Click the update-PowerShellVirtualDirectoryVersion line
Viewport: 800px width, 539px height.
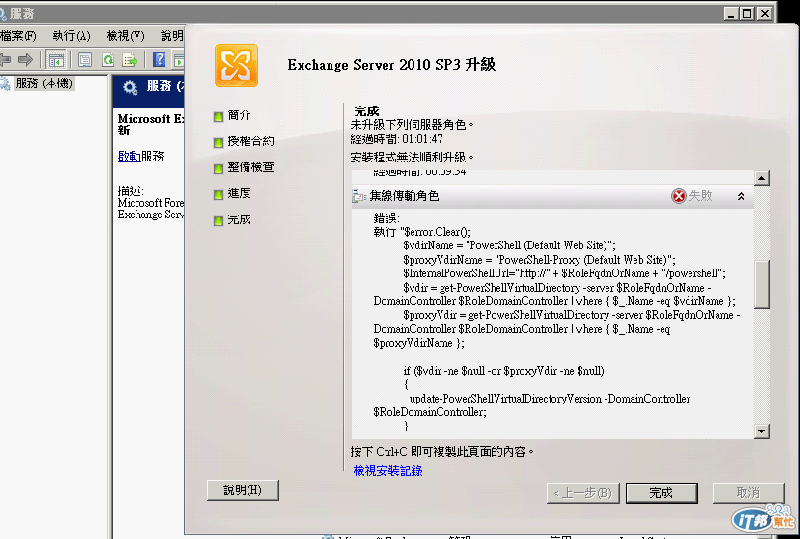click(x=550, y=399)
